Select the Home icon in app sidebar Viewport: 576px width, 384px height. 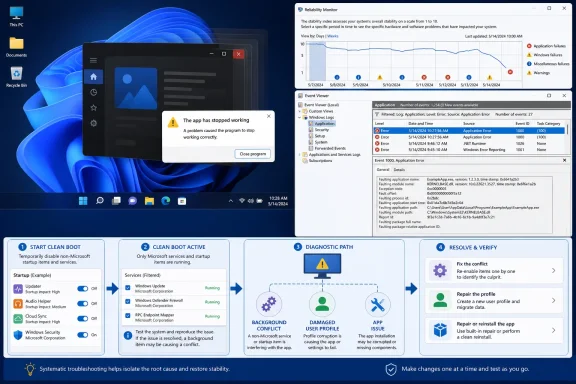click(x=93, y=76)
